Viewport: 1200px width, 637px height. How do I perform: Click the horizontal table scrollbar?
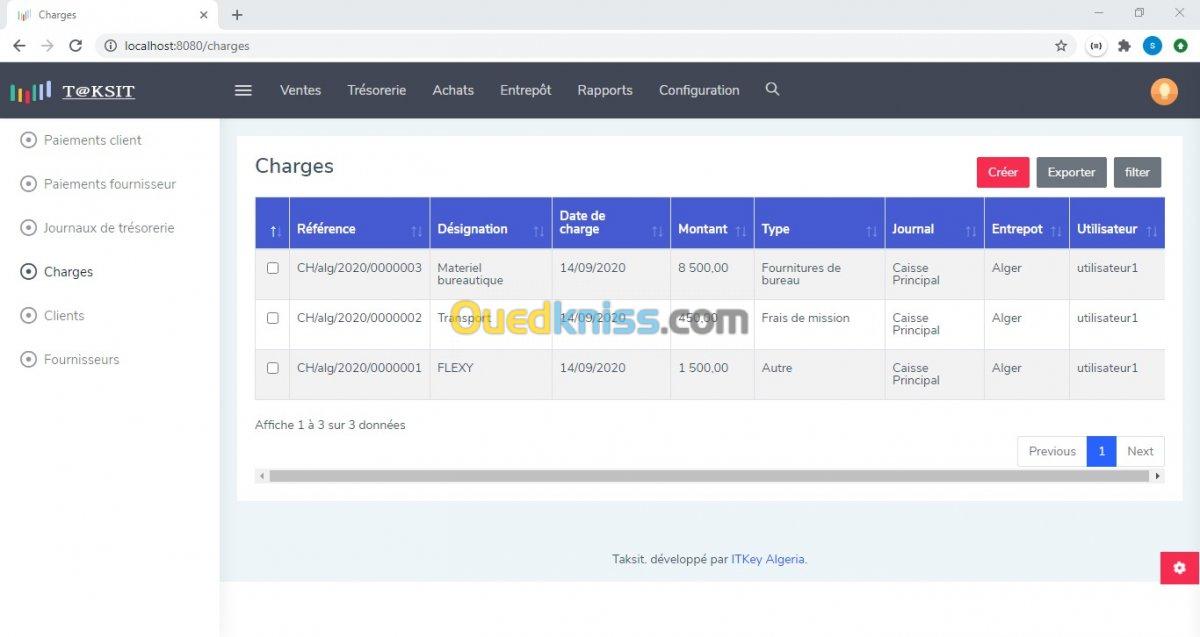pyautogui.click(x=711, y=476)
